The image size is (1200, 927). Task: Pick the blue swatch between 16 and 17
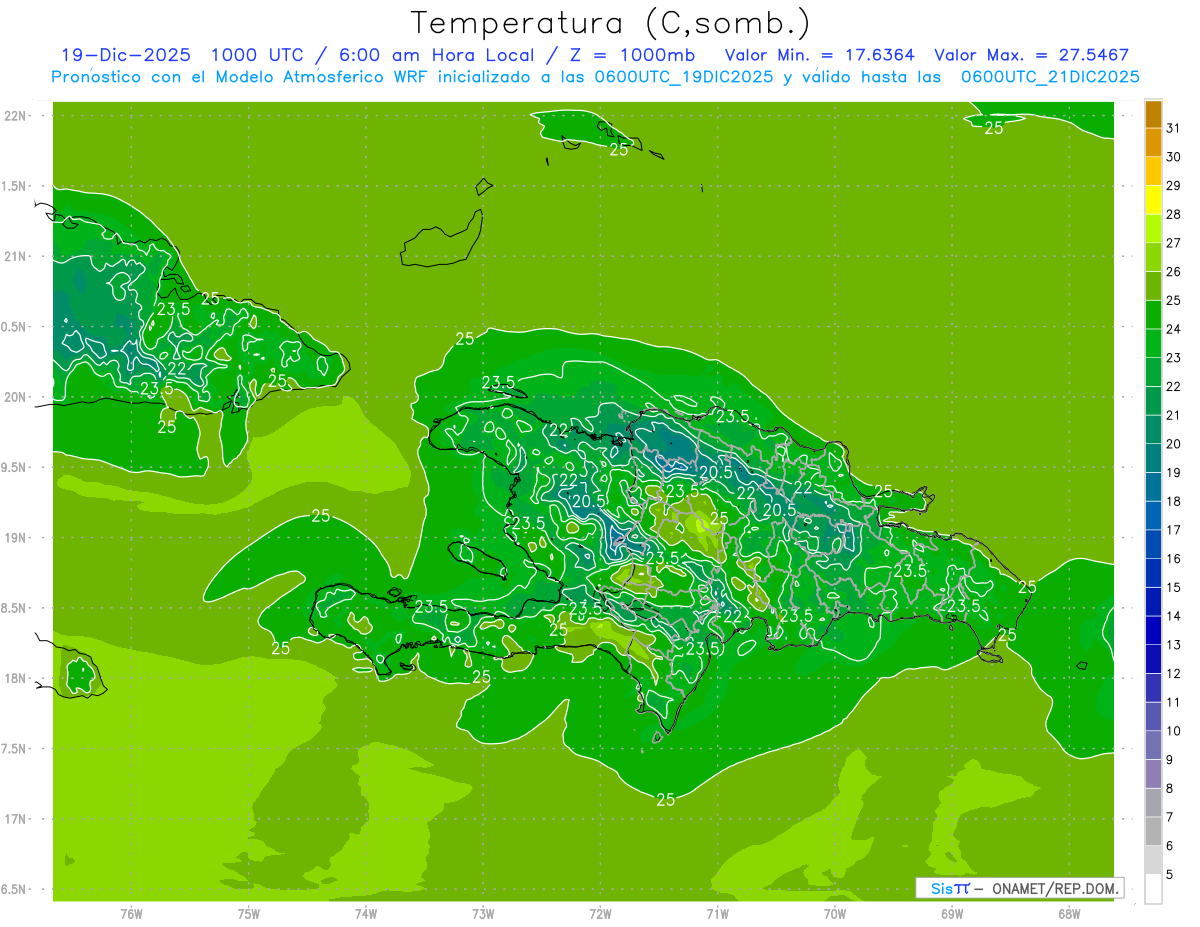coord(1153,544)
